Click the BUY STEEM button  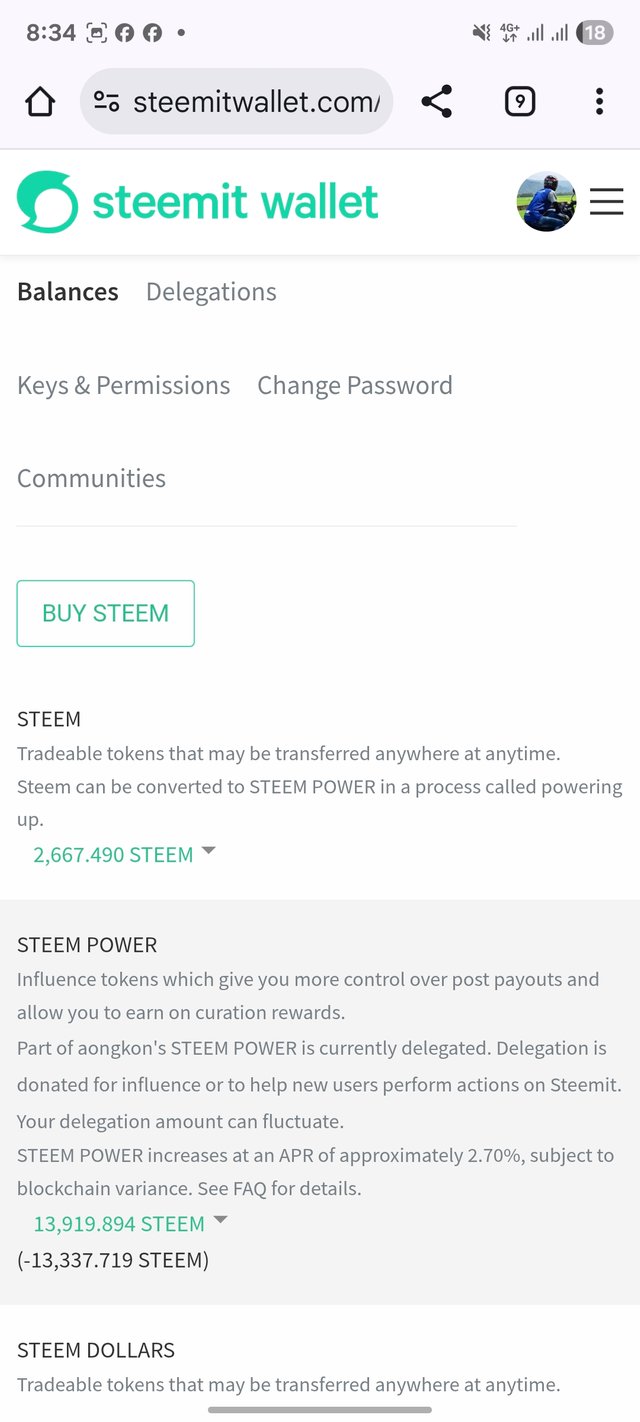[105, 613]
